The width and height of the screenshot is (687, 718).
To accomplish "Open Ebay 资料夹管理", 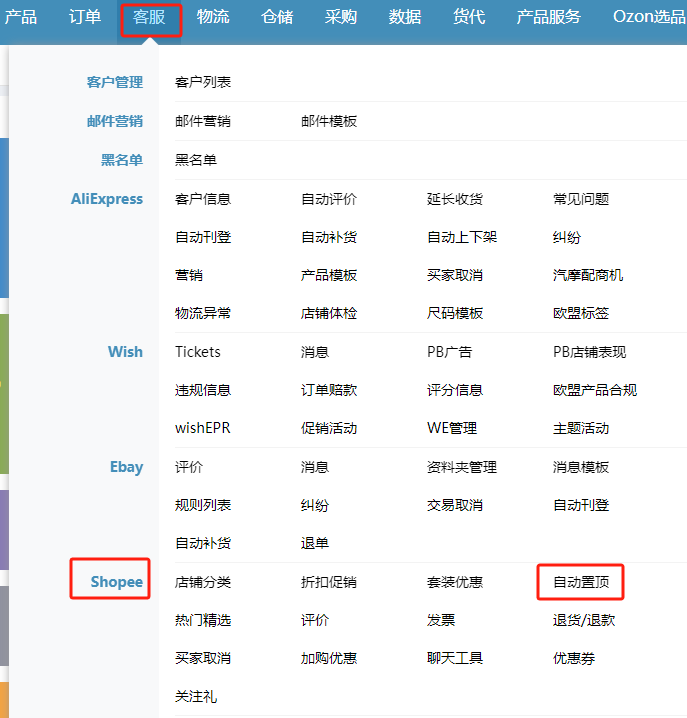I will point(462,467).
